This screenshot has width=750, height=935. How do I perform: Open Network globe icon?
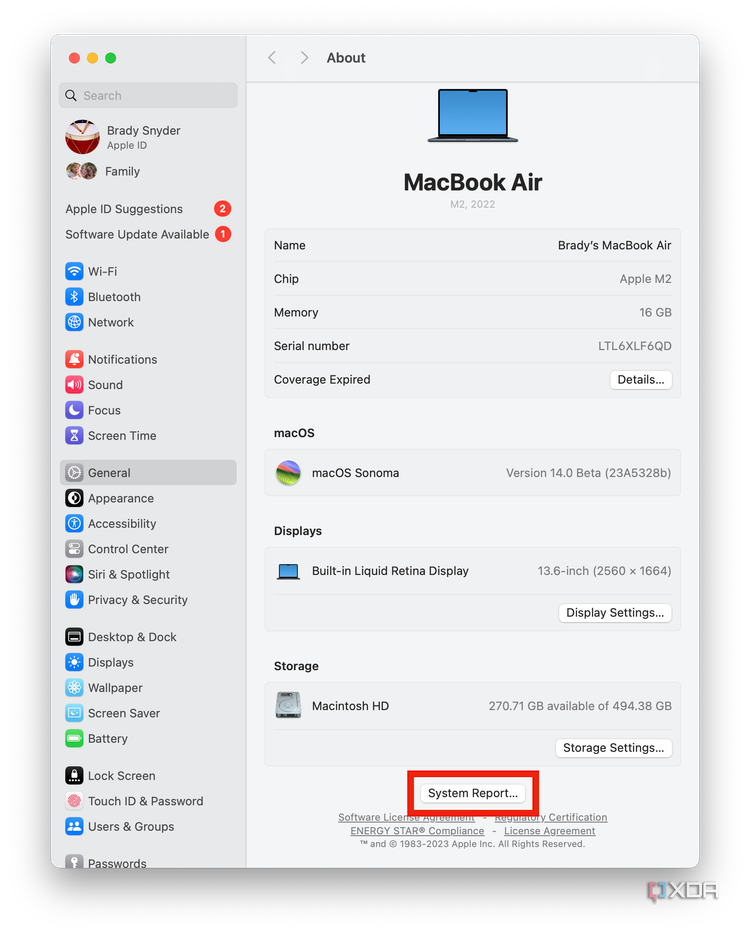point(74,323)
